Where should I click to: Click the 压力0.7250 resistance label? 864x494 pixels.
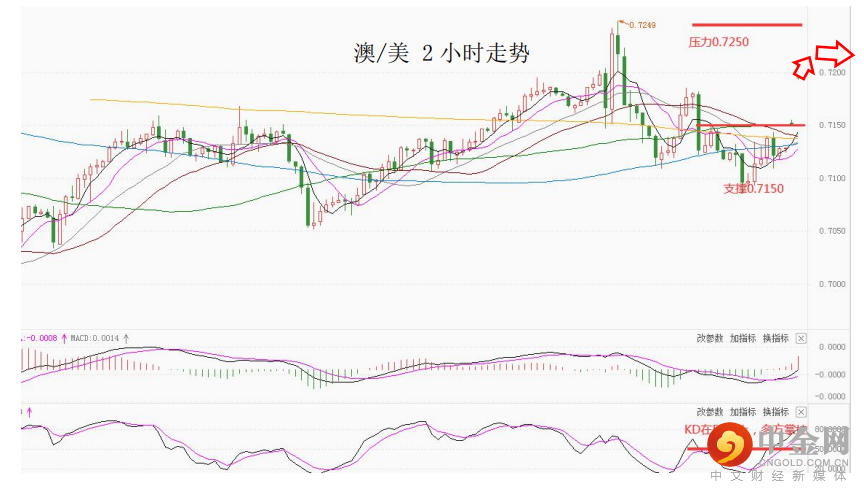point(719,42)
